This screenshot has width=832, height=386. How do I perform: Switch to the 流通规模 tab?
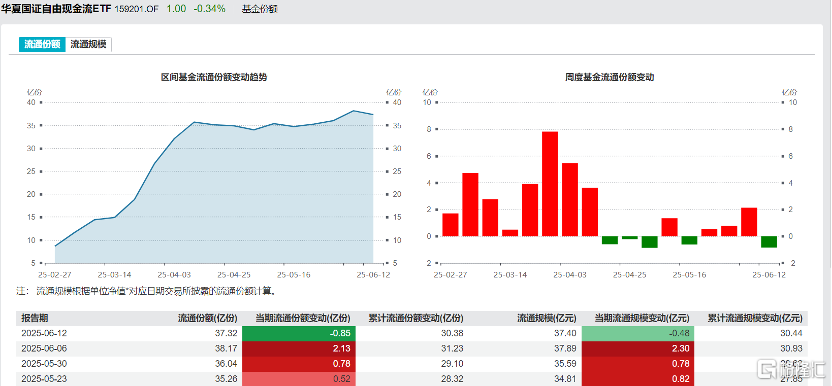tap(89, 45)
